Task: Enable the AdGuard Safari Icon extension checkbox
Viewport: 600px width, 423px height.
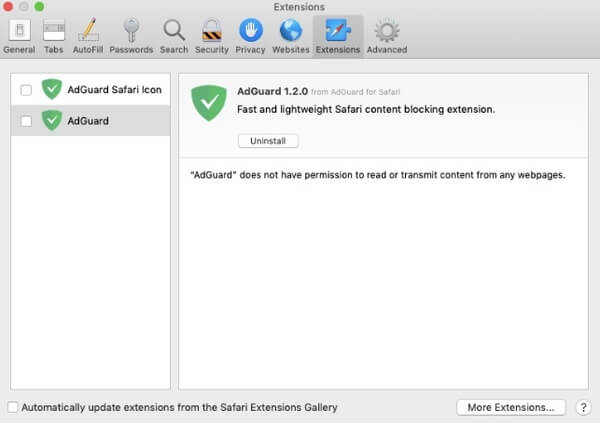Action: 26,90
